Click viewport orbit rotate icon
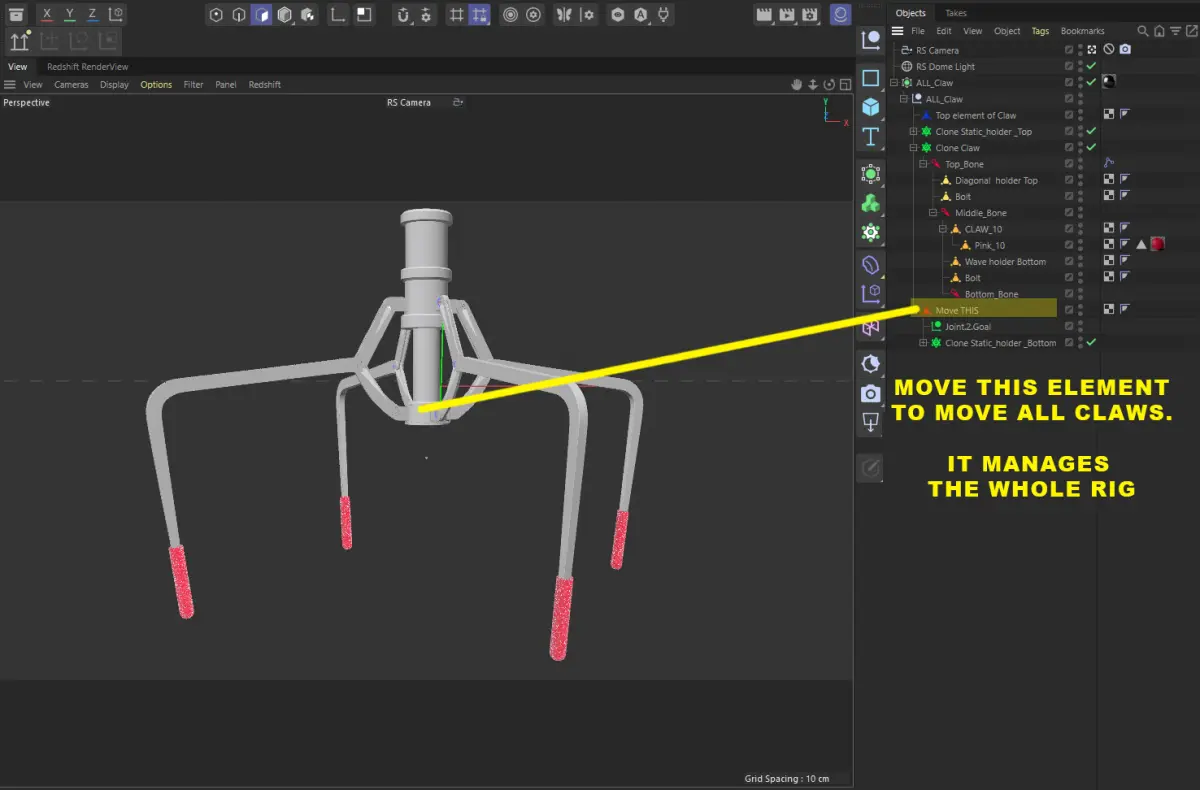Image resolution: width=1200 pixels, height=790 pixels. [x=829, y=85]
